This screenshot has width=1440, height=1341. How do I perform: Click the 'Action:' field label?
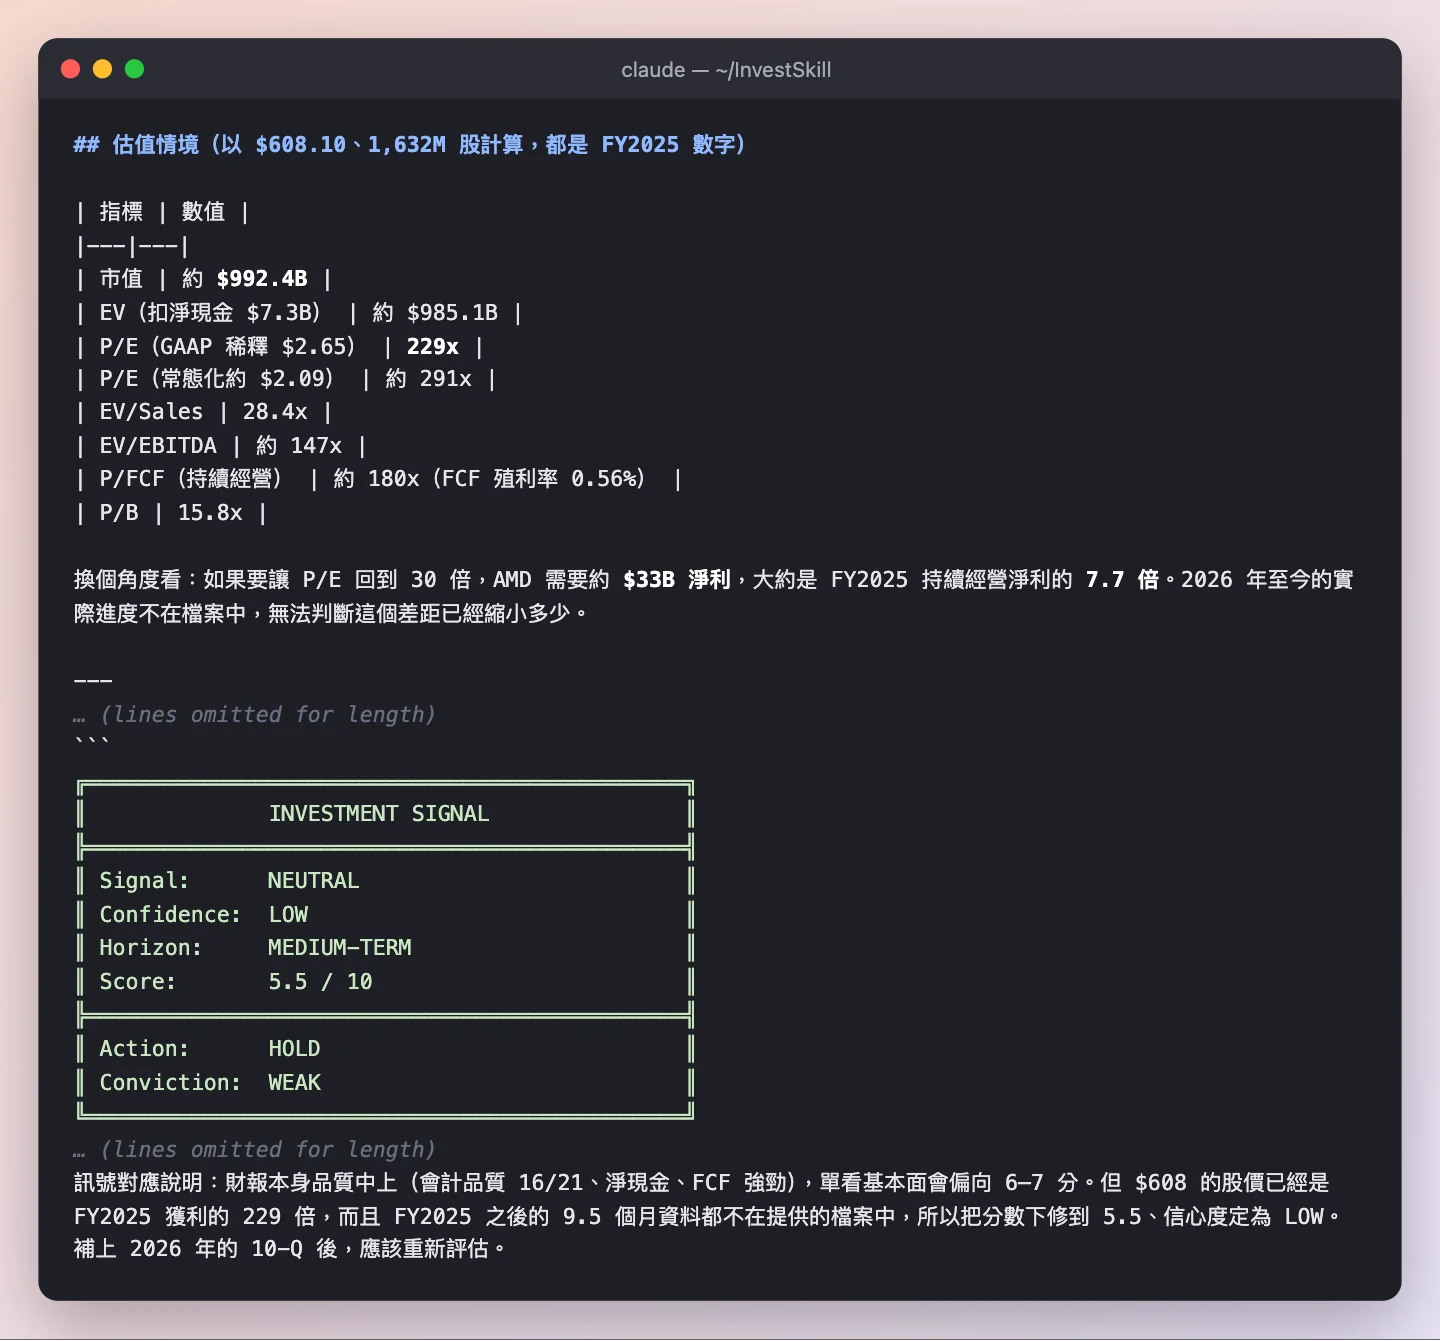click(144, 1049)
